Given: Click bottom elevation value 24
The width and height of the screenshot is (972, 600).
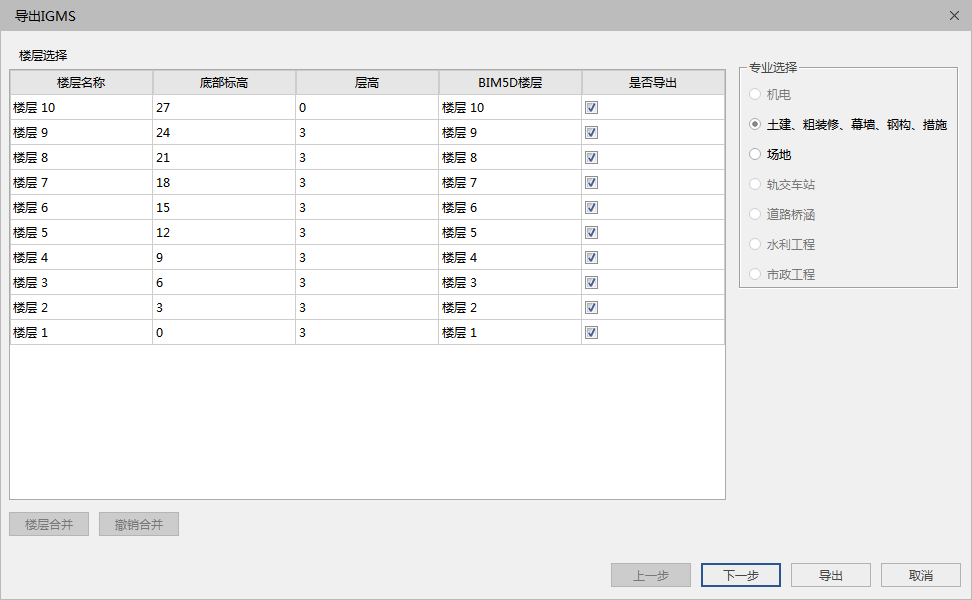Looking at the screenshot, I should click(224, 133).
